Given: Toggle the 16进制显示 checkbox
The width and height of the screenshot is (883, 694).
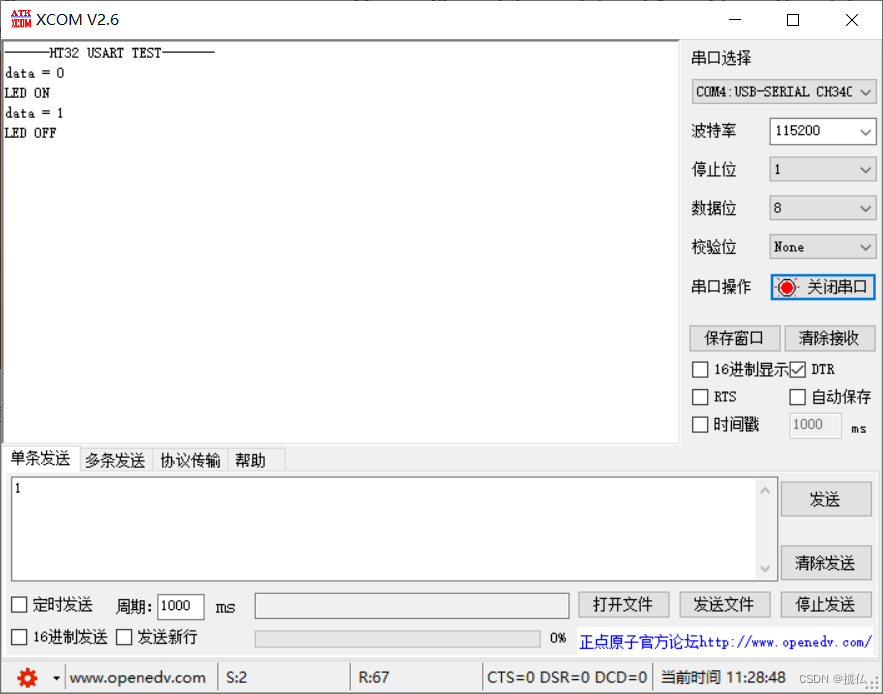Looking at the screenshot, I should (x=700, y=370).
